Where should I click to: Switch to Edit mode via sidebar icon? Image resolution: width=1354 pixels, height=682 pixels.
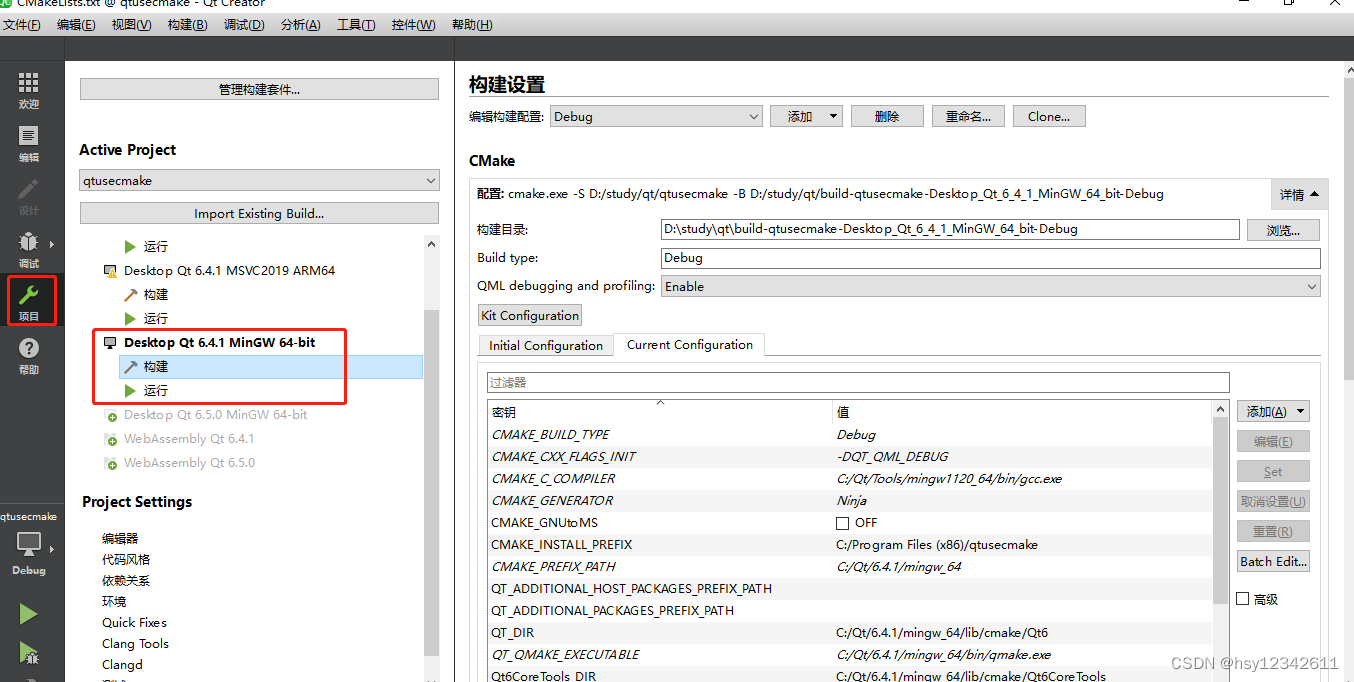[x=29, y=140]
